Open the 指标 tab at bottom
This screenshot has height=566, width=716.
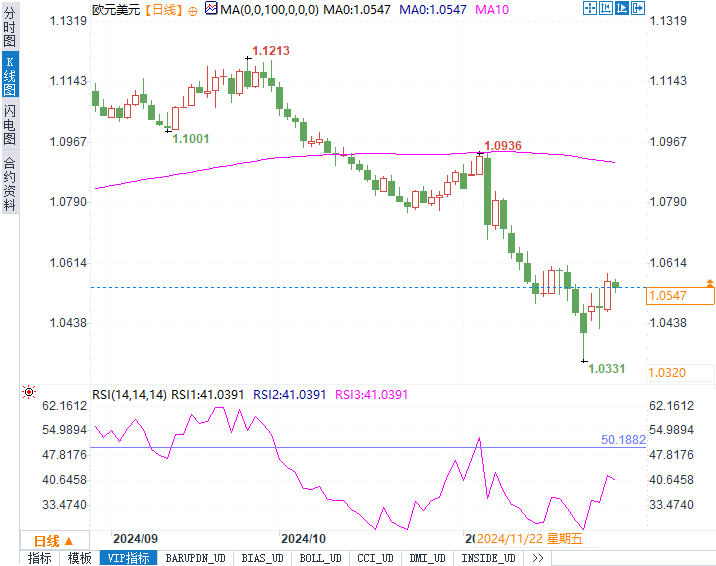[40, 558]
